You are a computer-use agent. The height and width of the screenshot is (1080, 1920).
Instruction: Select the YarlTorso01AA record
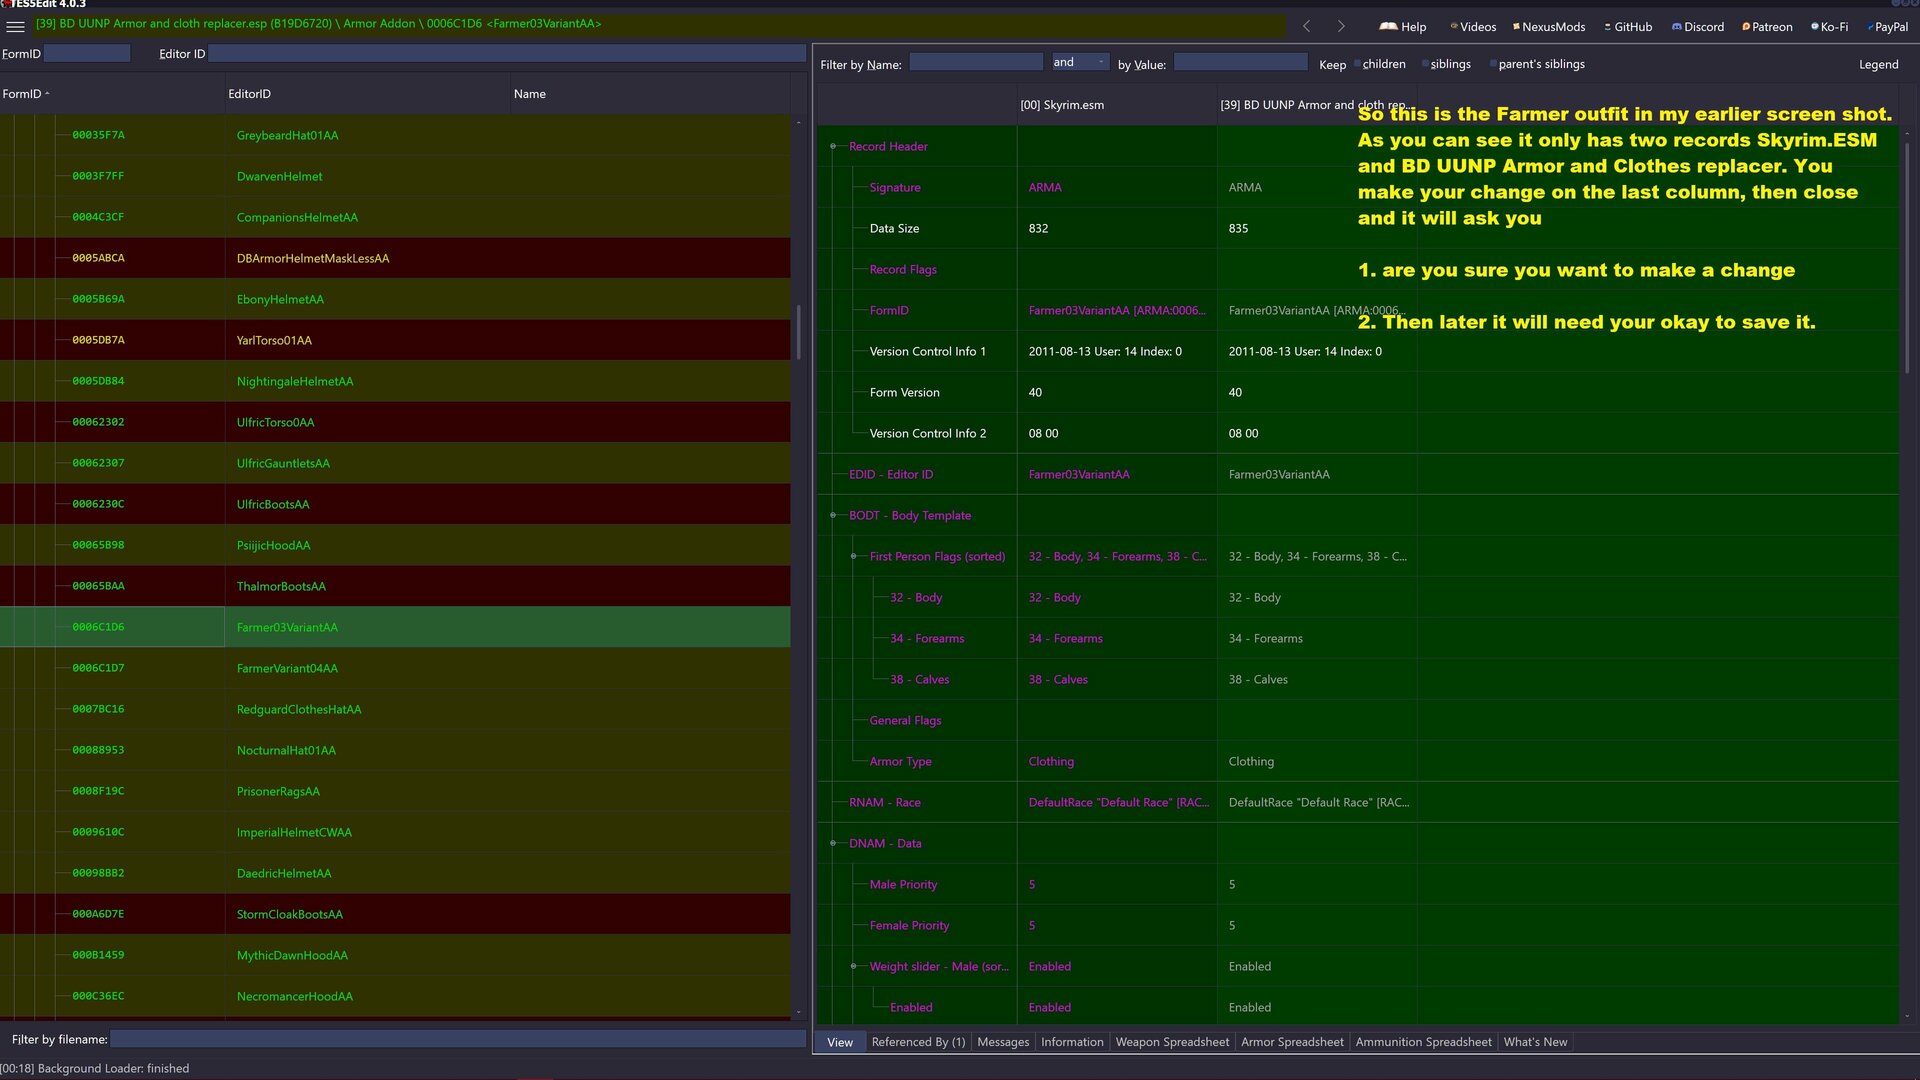click(x=395, y=340)
